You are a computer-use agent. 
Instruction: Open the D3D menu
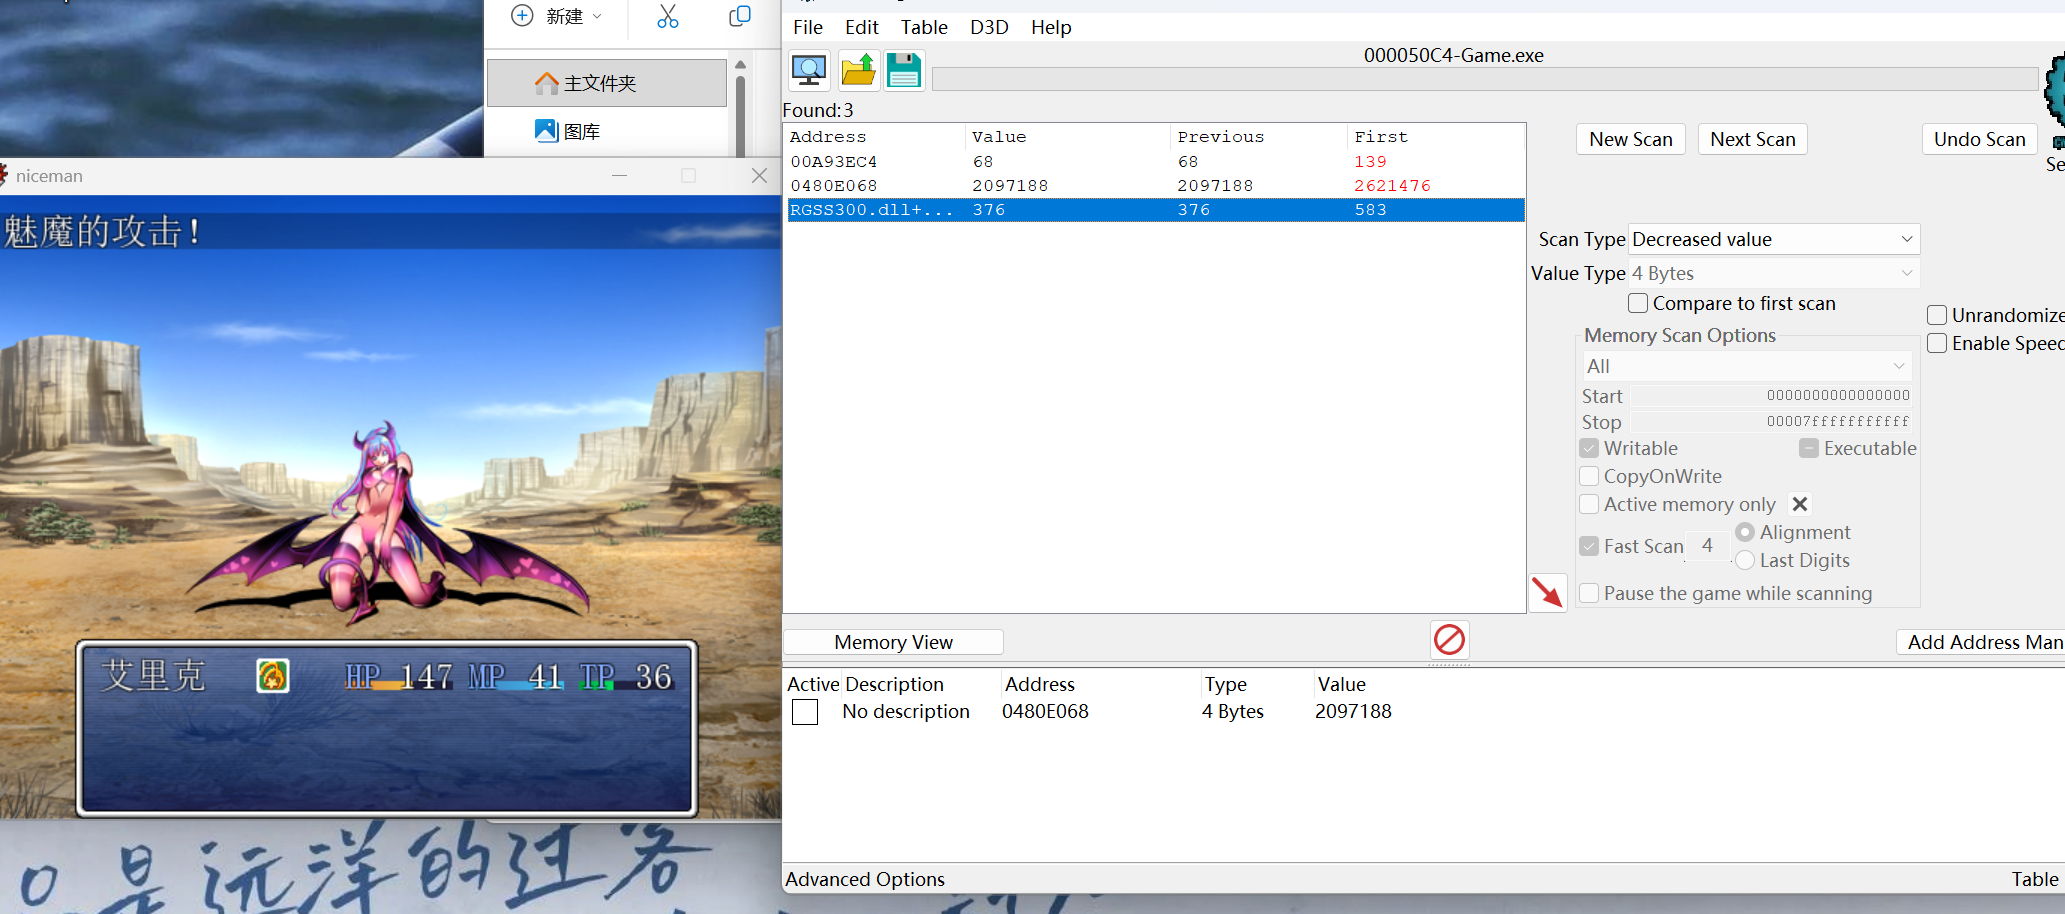pyautogui.click(x=989, y=27)
